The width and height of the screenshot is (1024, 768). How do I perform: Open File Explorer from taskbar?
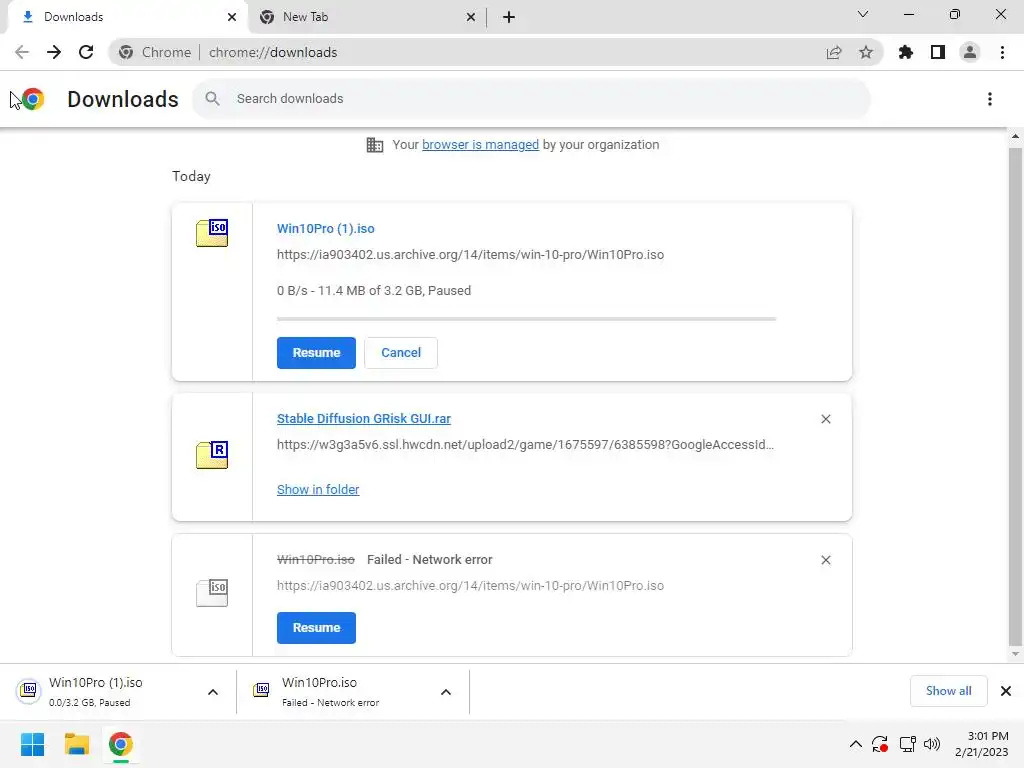coord(76,744)
